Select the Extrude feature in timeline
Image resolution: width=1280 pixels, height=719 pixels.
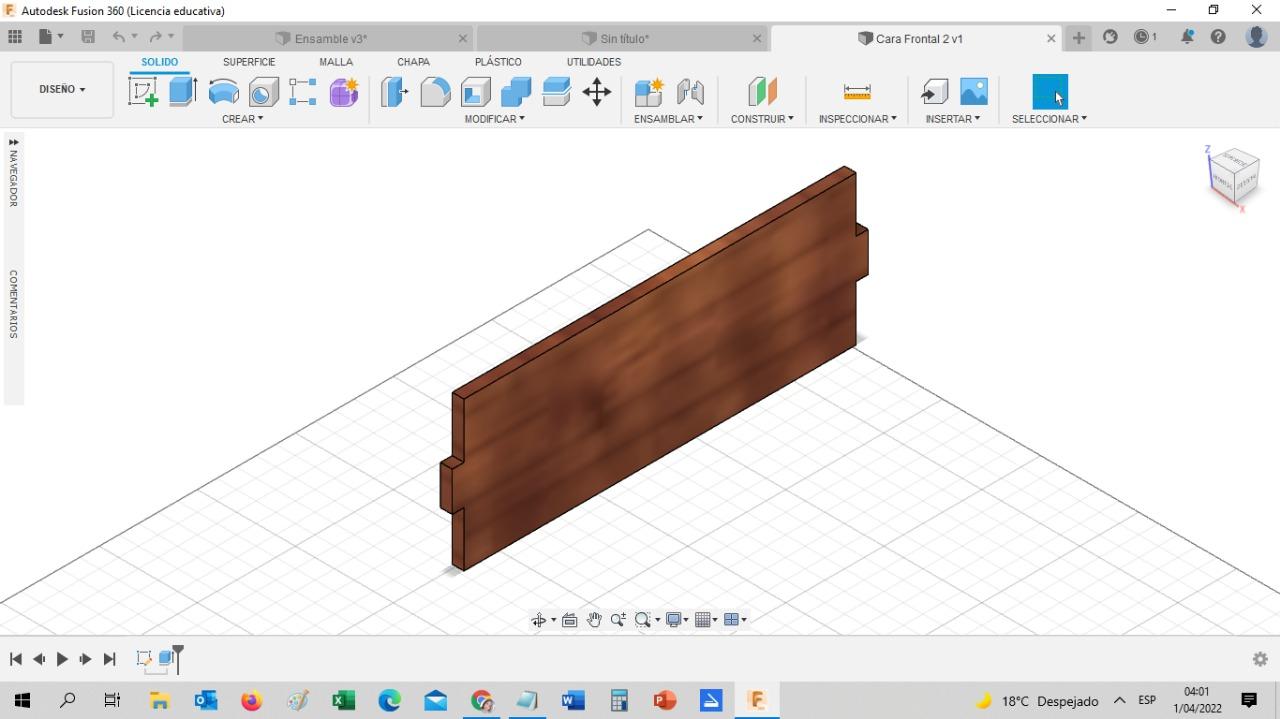[x=166, y=659]
